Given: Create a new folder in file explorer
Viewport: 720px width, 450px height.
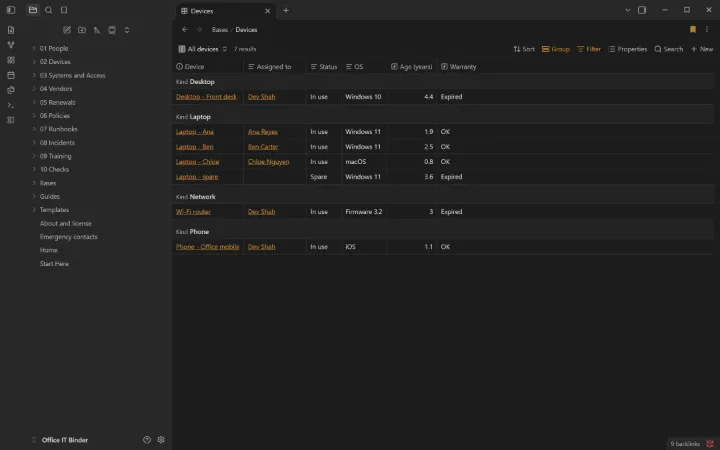Looking at the screenshot, I should [82, 30].
